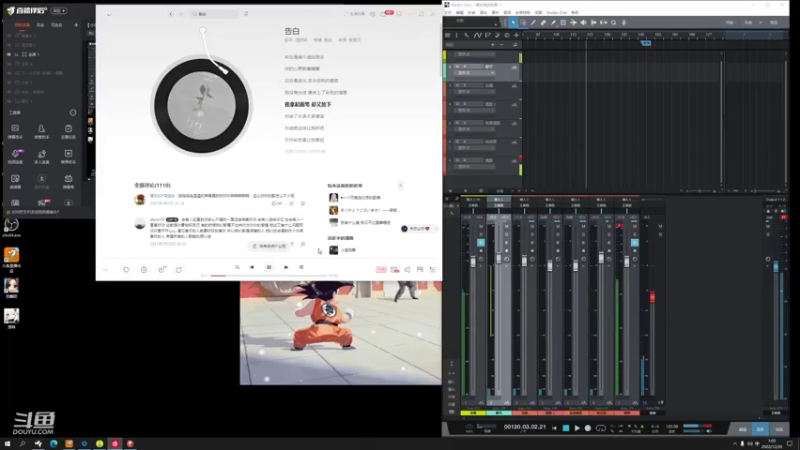Skip to next song in music player
800x450 pixels.
click(x=286, y=267)
